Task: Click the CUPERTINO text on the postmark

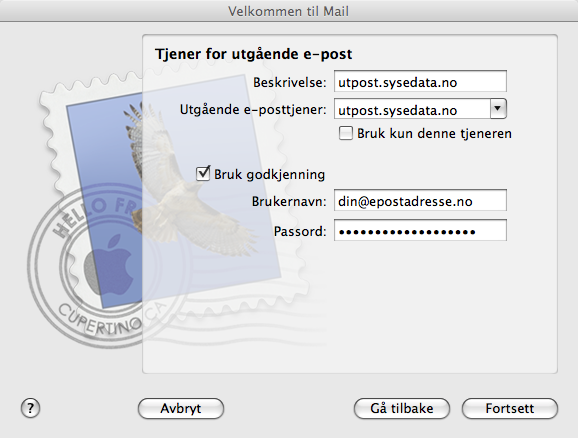Action: point(100,319)
